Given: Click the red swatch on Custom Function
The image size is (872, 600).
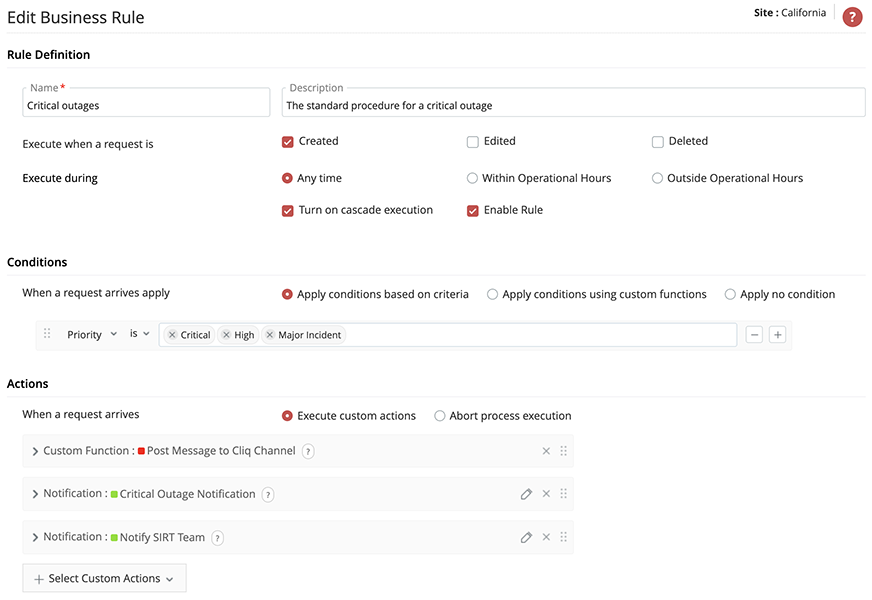Looking at the screenshot, I should point(141,451).
